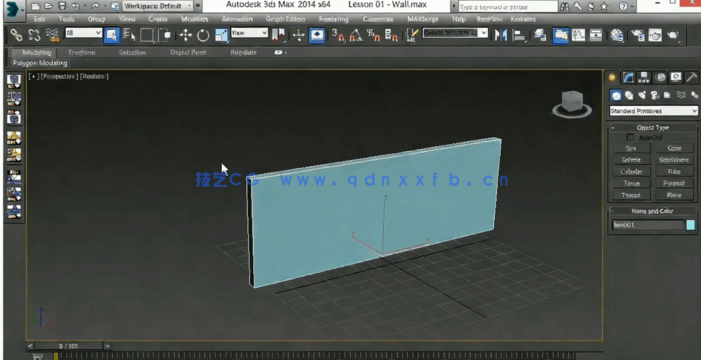Screen dimensions: 701x360
Task: Open the Customize menu
Action: click(378, 19)
